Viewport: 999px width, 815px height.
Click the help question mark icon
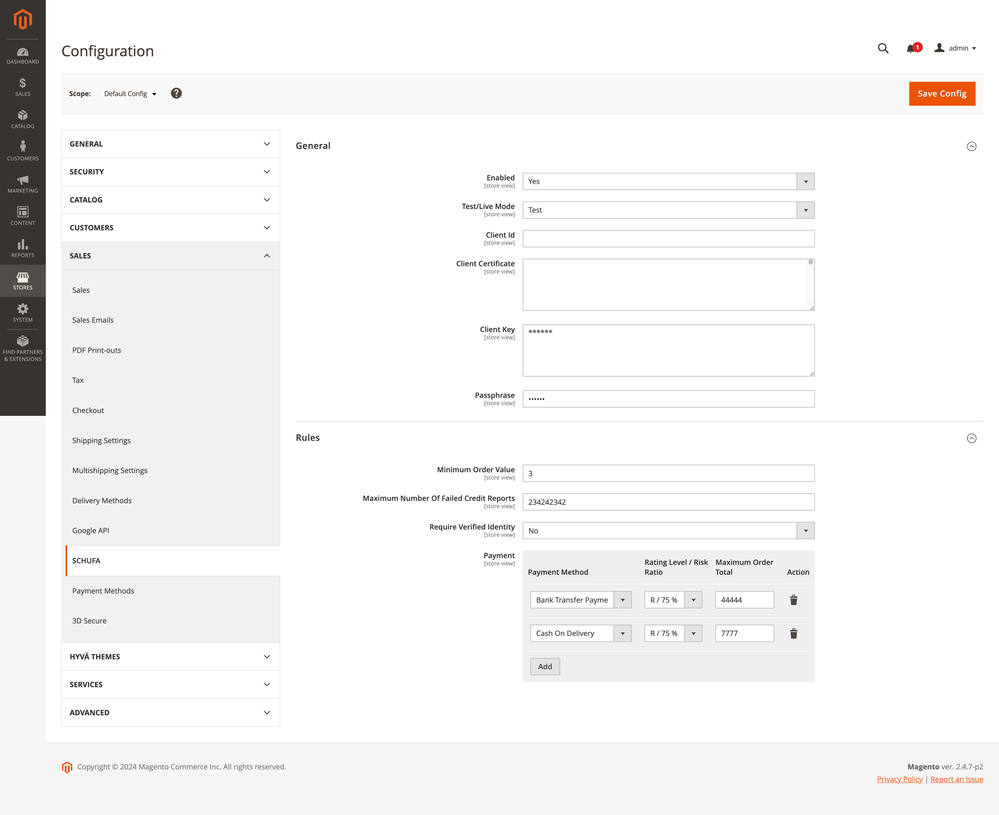[176, 93]
